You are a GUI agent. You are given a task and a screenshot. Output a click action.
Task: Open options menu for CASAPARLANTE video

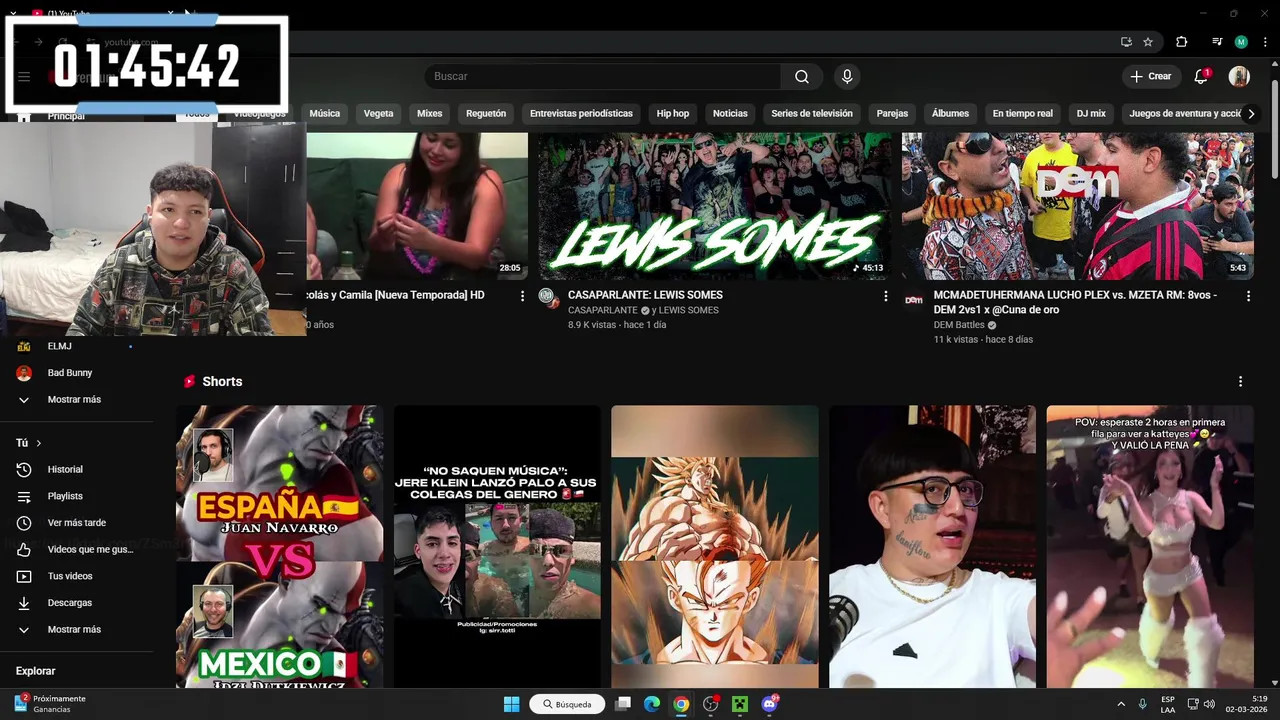[x=885, y=296]
